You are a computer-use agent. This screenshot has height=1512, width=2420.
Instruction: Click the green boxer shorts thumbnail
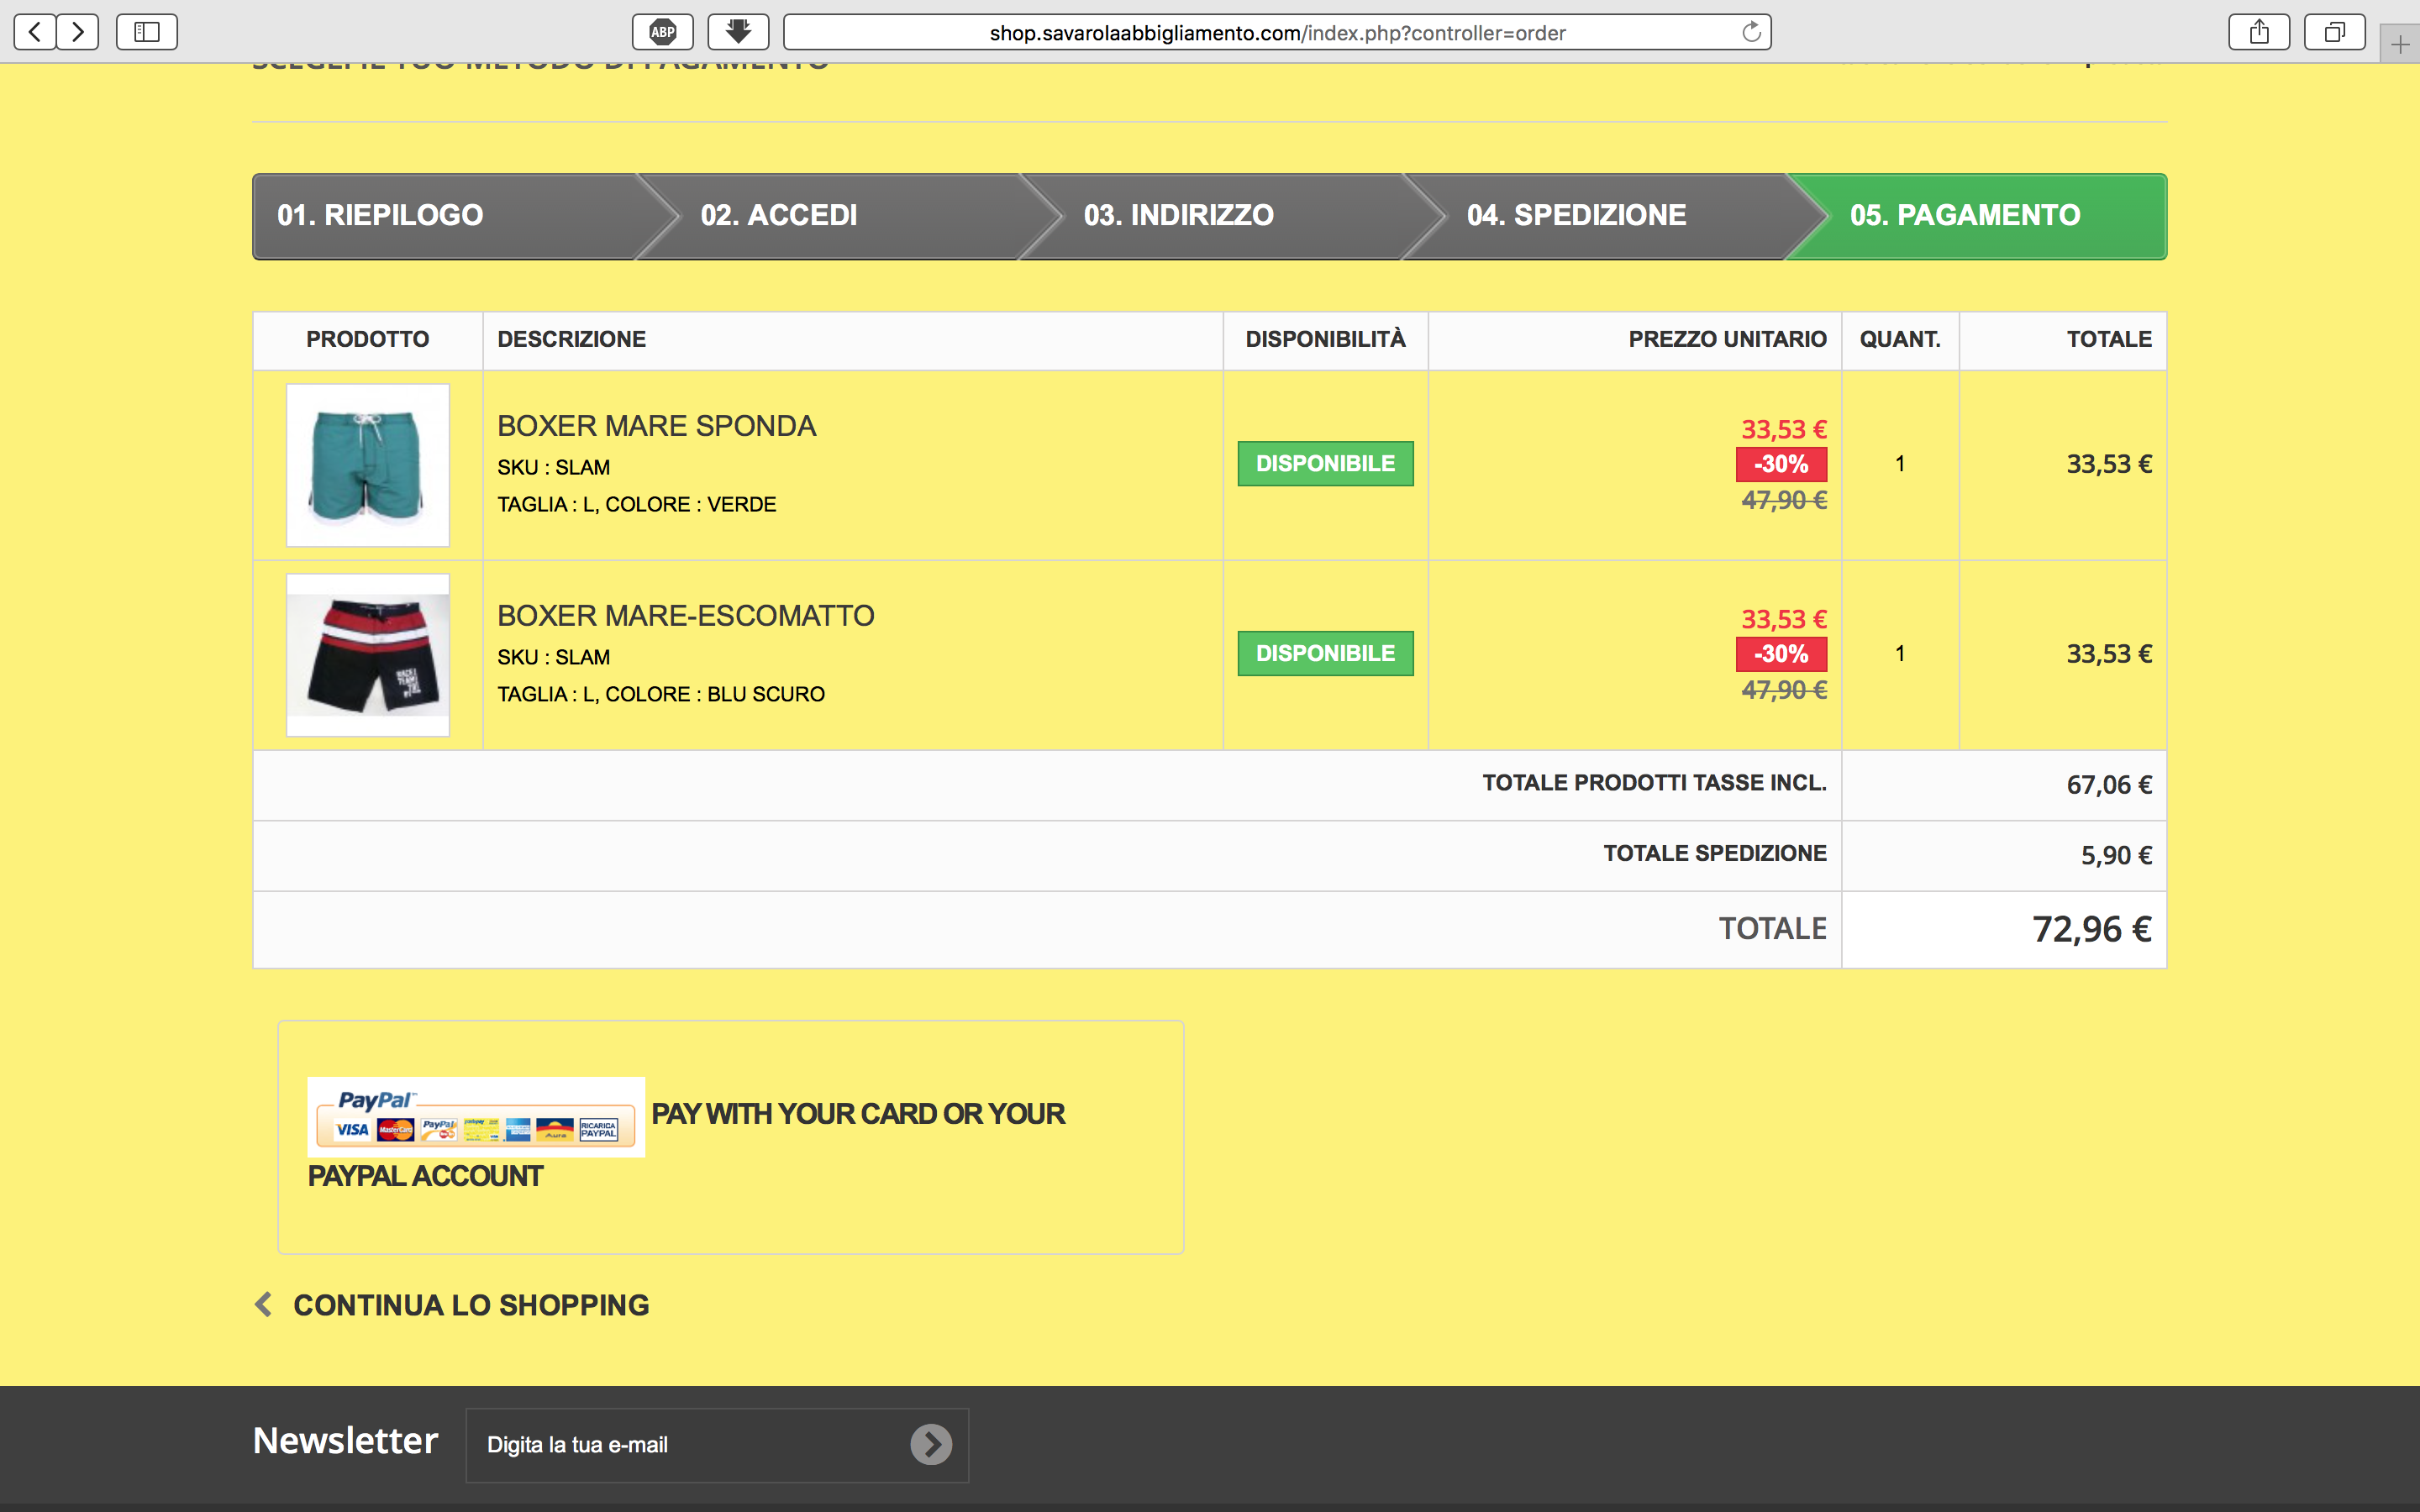click(x=368, y=465)
